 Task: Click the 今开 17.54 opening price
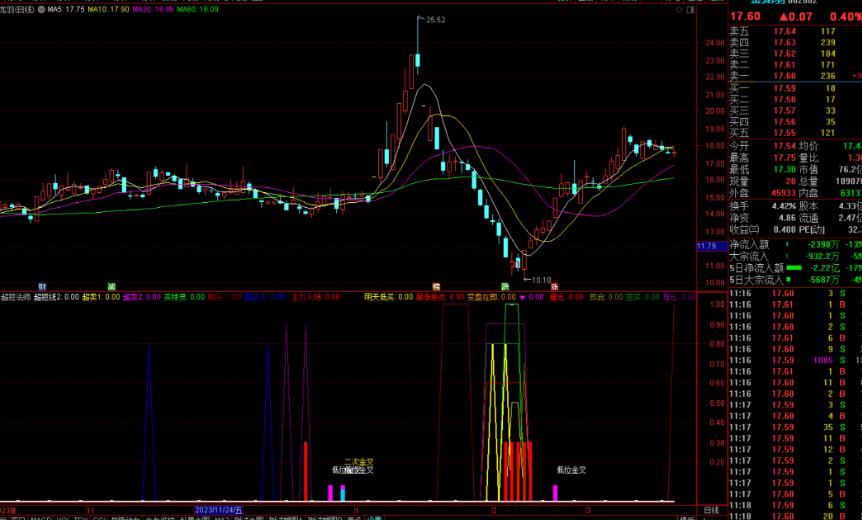click(x=784, y=146)
